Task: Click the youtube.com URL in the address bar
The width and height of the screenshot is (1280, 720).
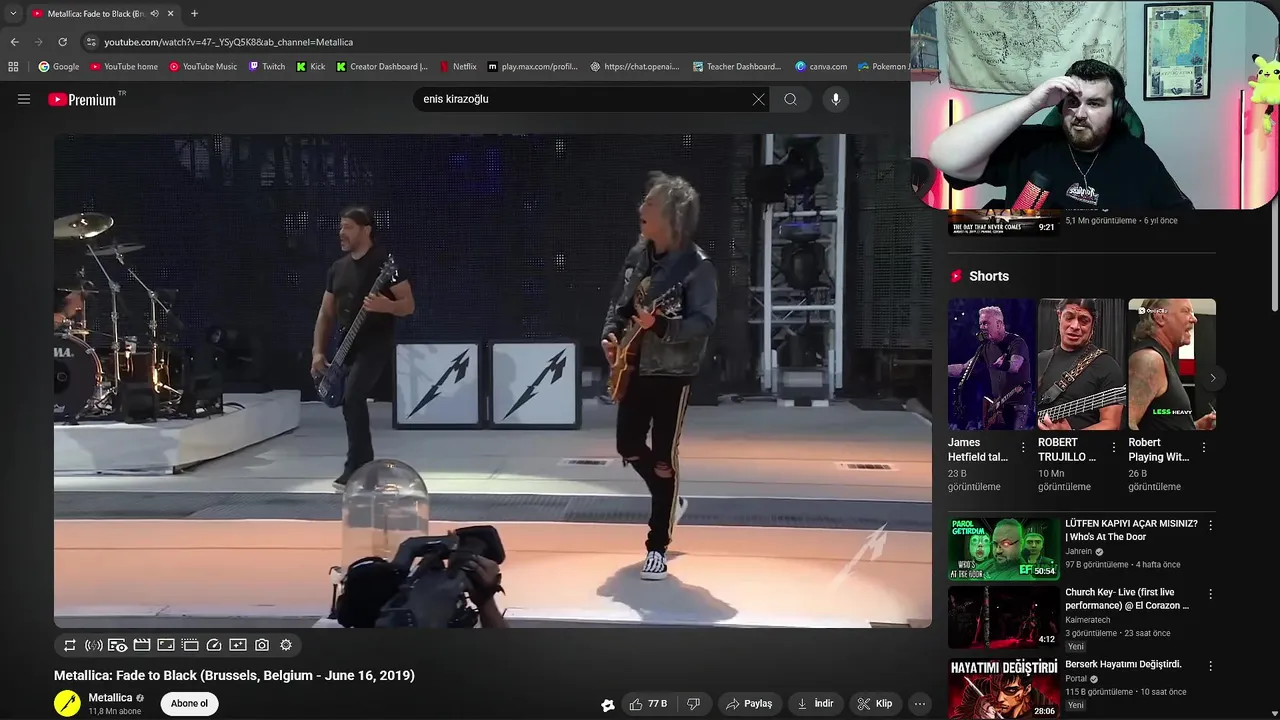Action: pyautogui.click(x=228, y=42)
